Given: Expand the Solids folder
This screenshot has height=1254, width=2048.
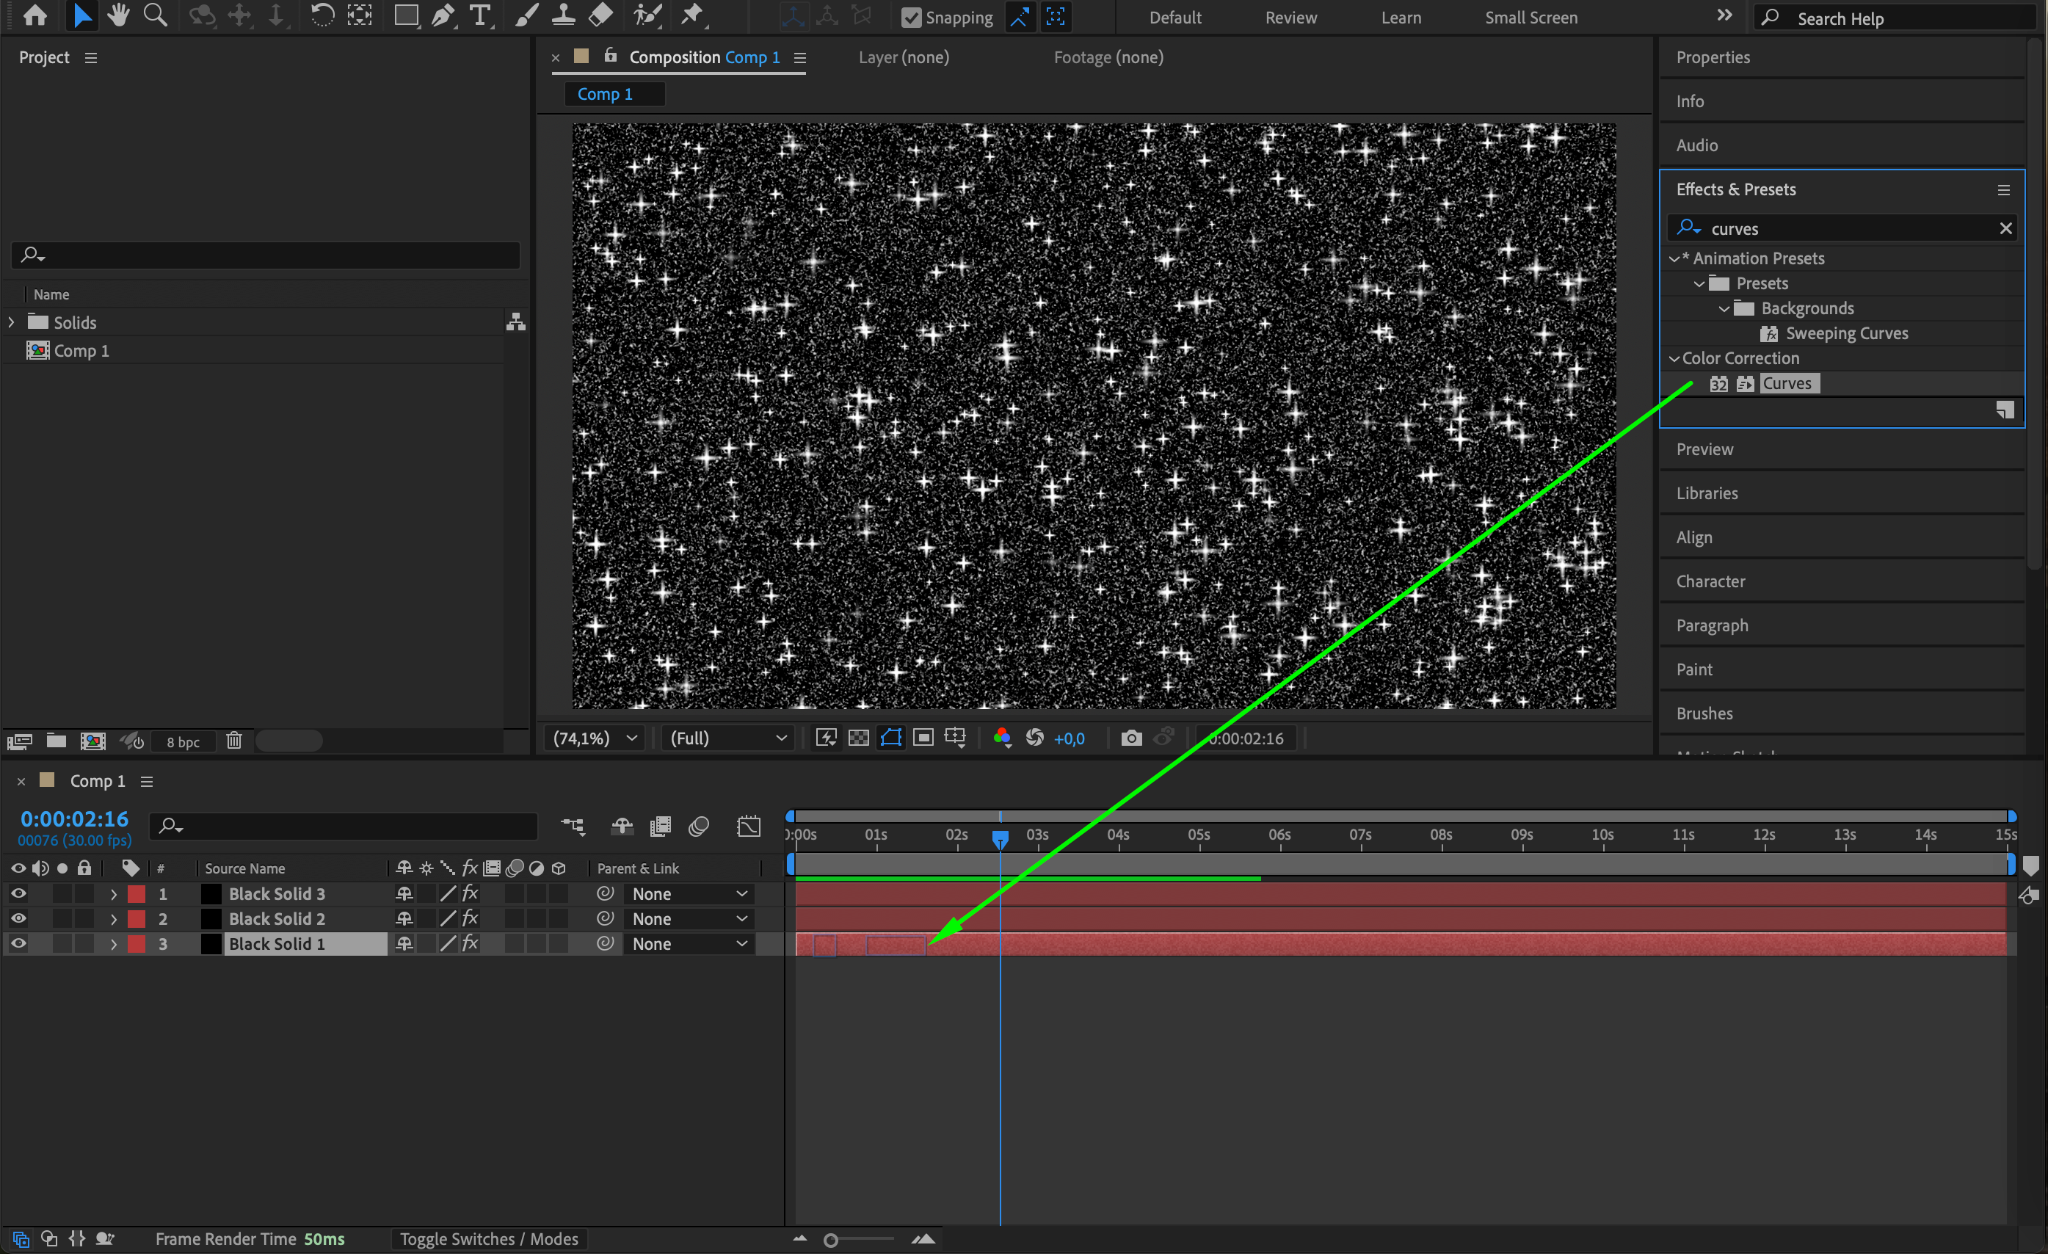Looking at the screenshot, I should [x=12, y=322].
